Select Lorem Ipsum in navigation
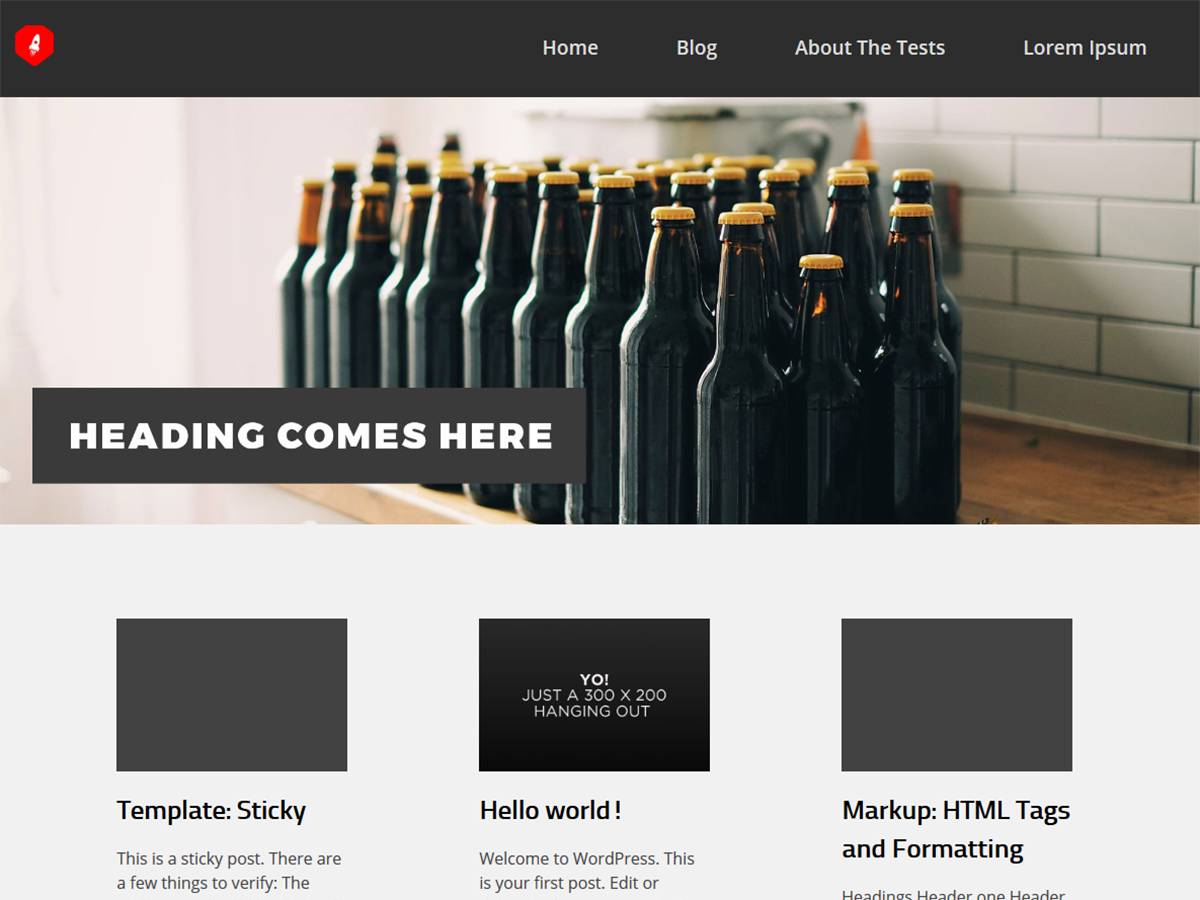The width and height of the screenshot is (1200, 900). click(x=1084, y=48)
